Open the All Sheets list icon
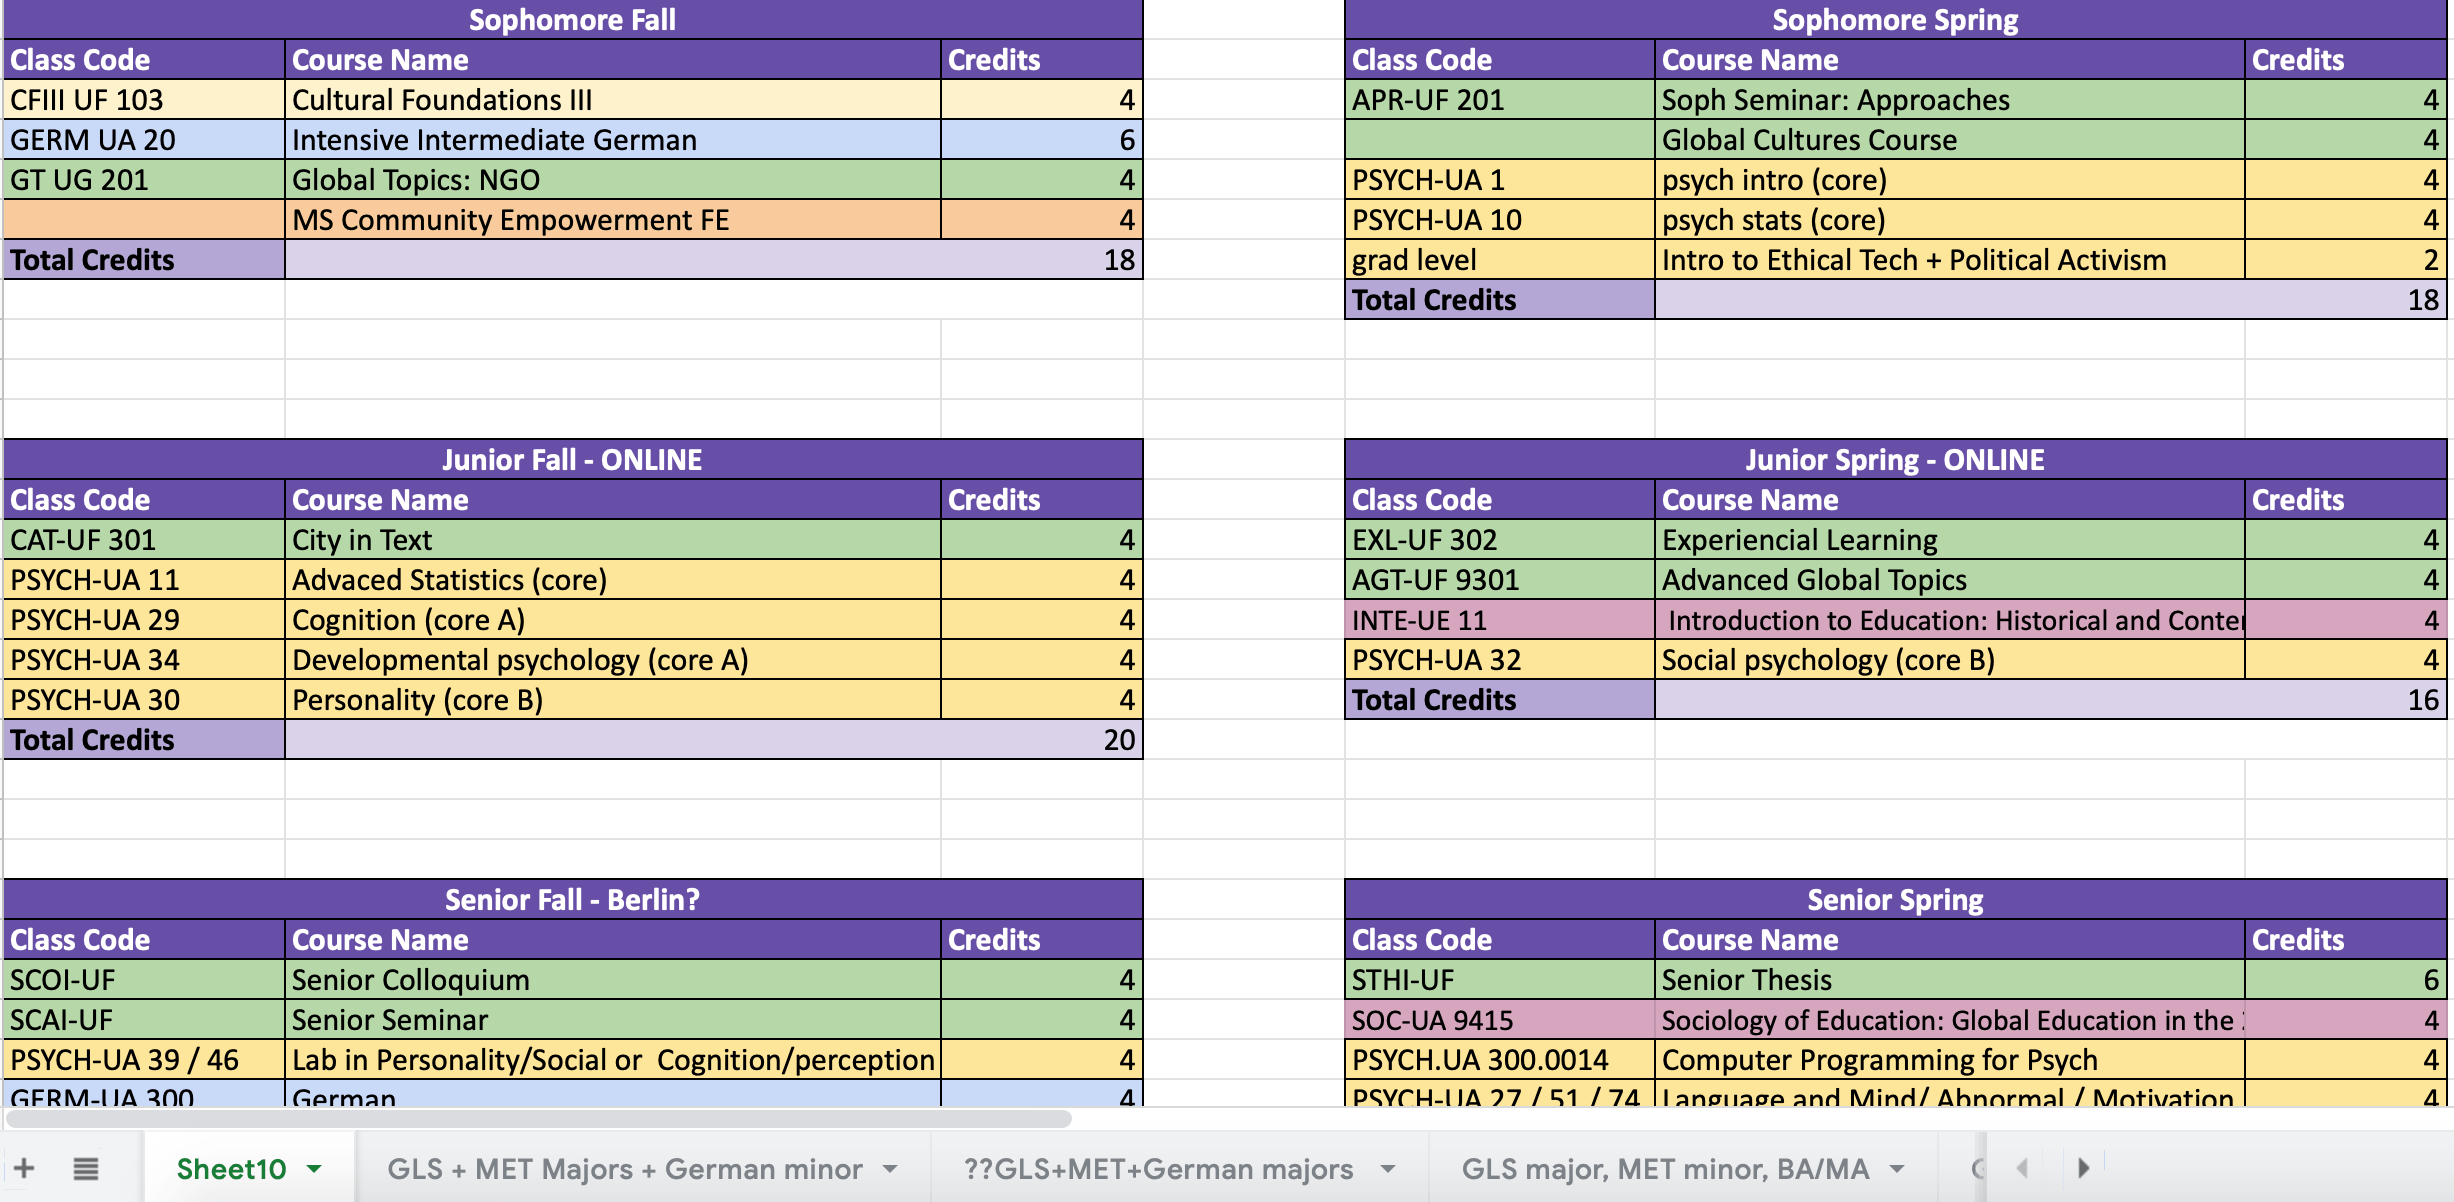The width and height of the screenshot is (2454, 1202). point(86,1167)
